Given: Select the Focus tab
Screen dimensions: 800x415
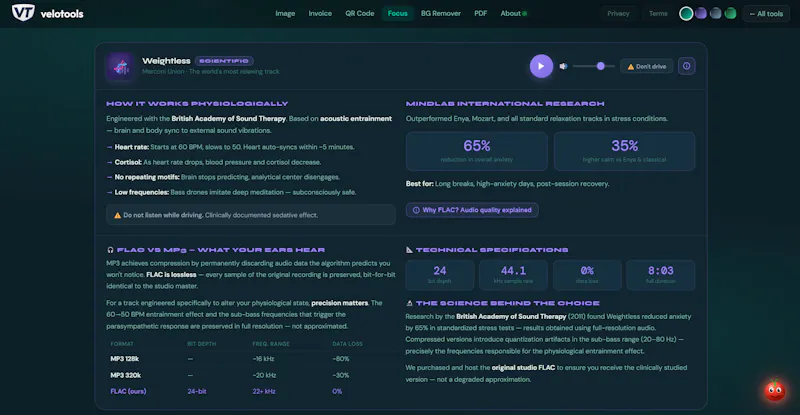Looking at the screenshot, I should click(397, 14).
